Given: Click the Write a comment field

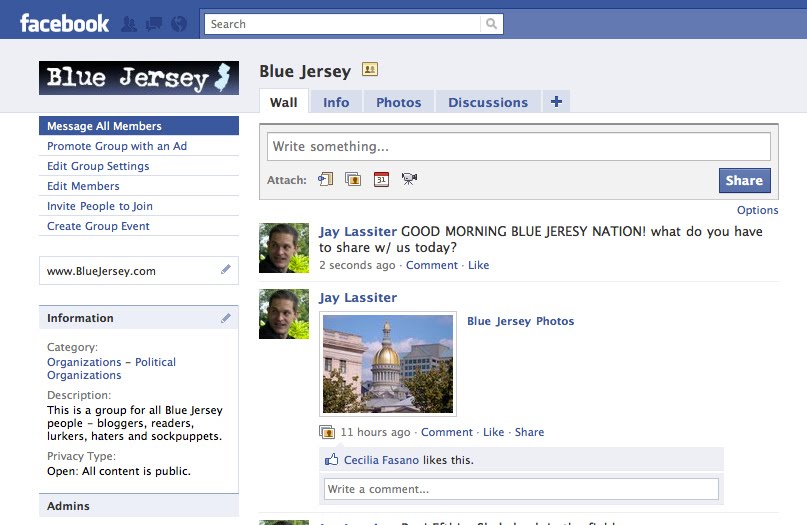Looking at the screenshot, I should (x=521, y=489).
